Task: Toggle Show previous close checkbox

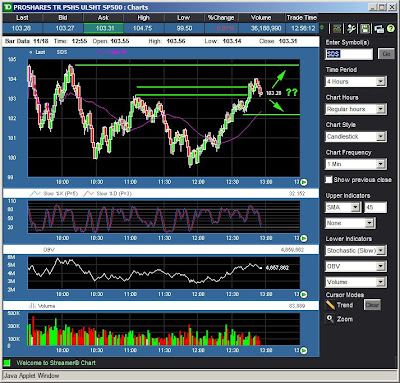Action: (329, 180)
